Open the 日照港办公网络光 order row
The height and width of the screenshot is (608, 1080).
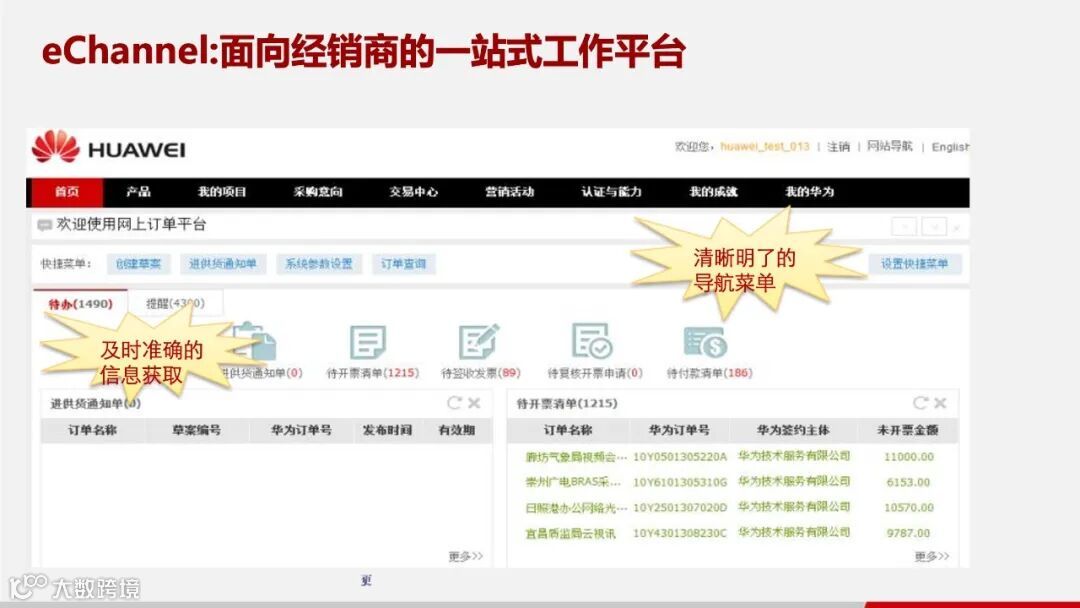click(x=577, y=507)
